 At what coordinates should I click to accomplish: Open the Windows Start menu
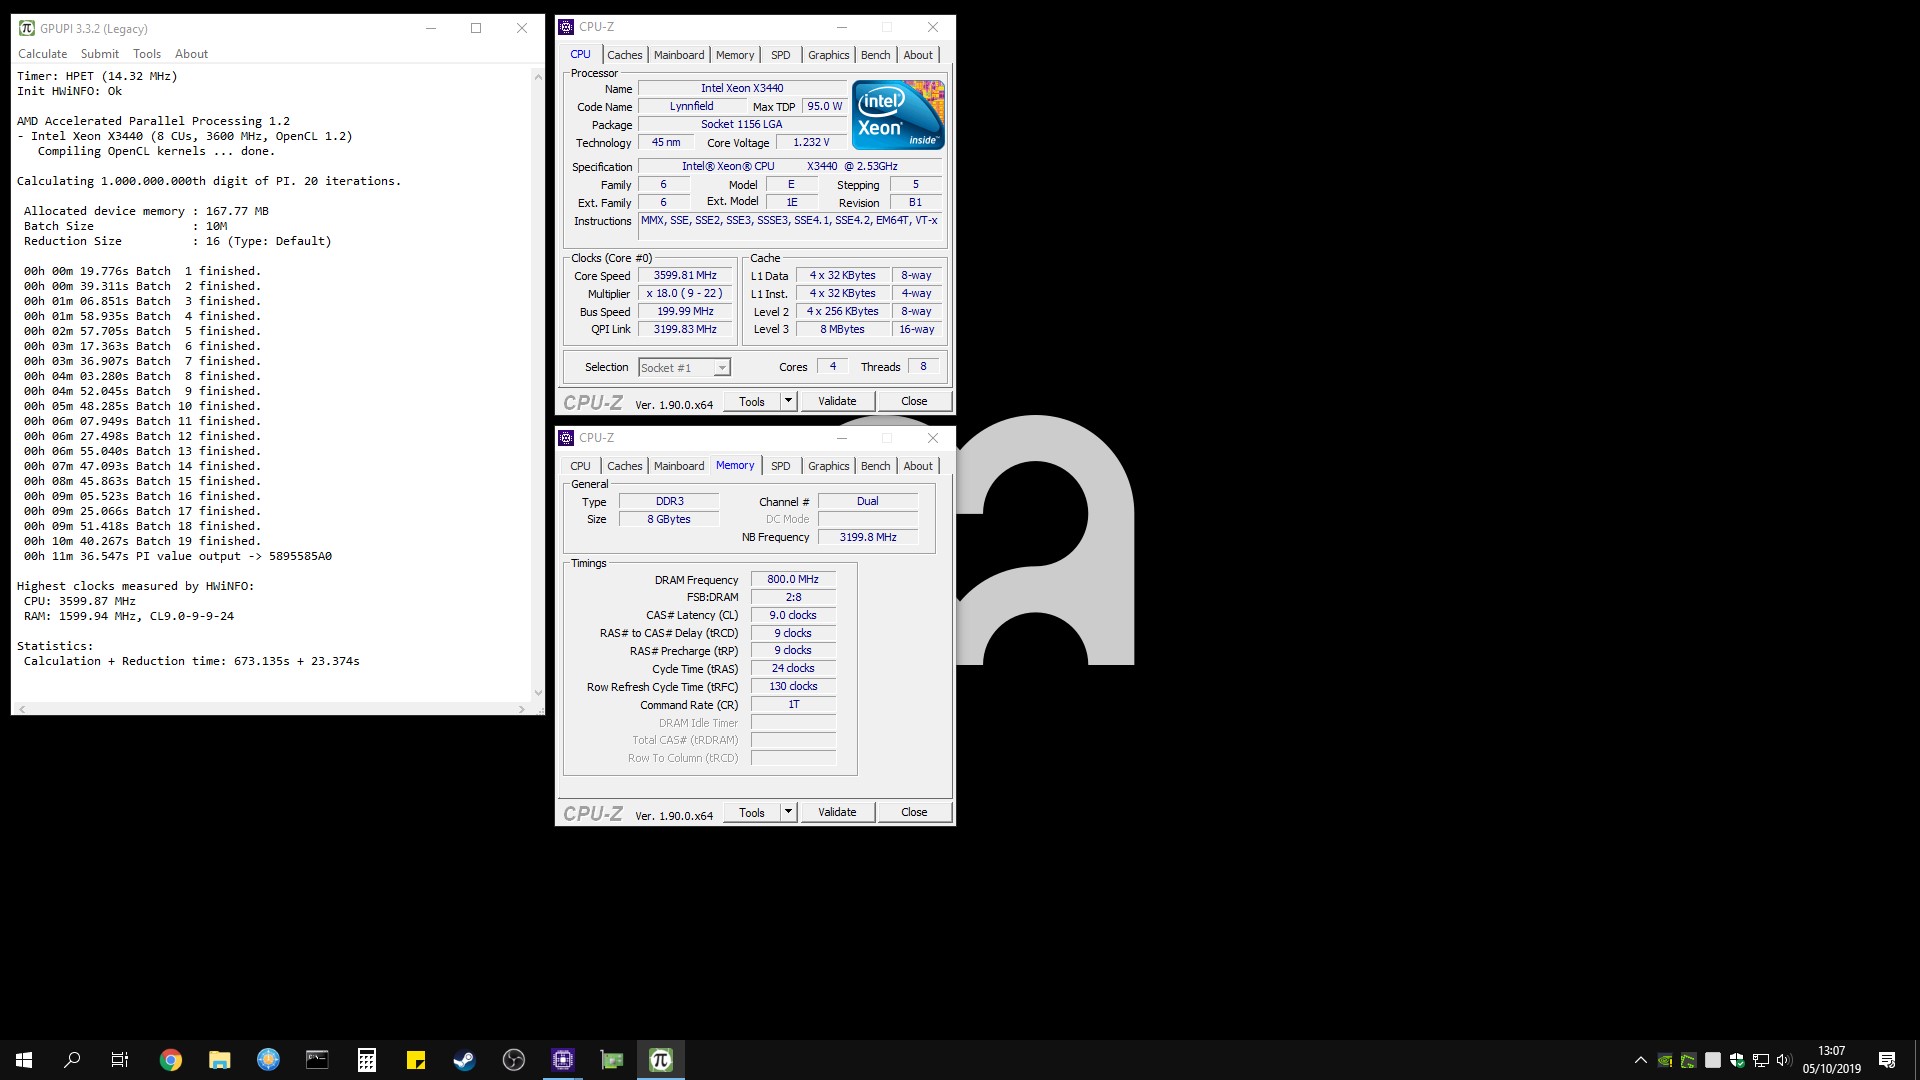[24, 1060]
